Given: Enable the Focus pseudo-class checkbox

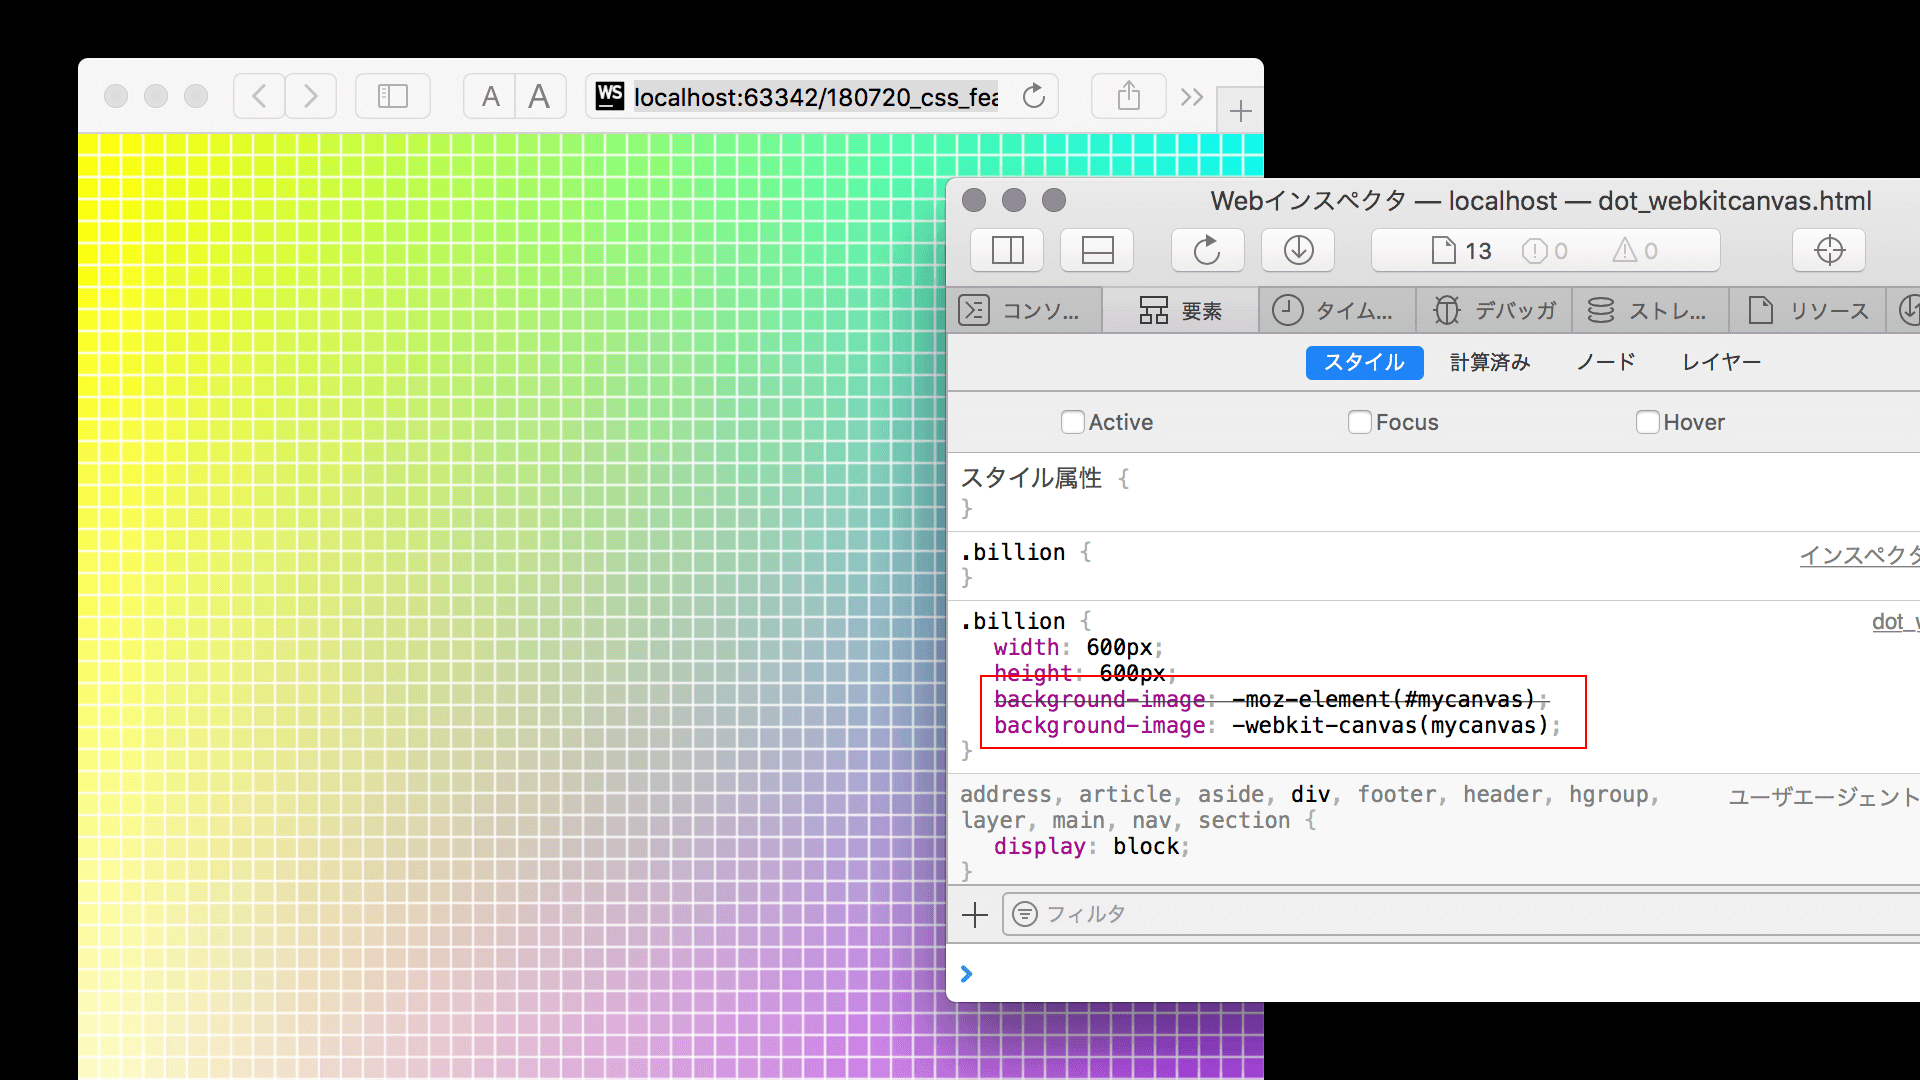Looking at the screenshot, I should tap(1359, 422).
